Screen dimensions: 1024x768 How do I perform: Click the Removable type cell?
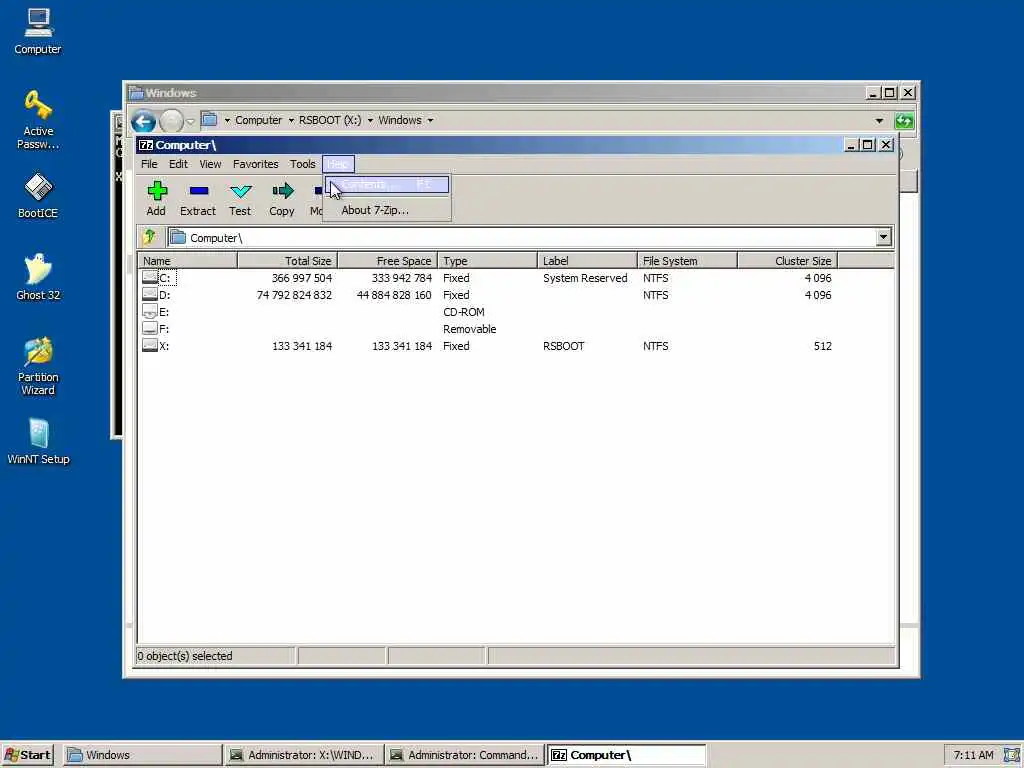(470, 328)
